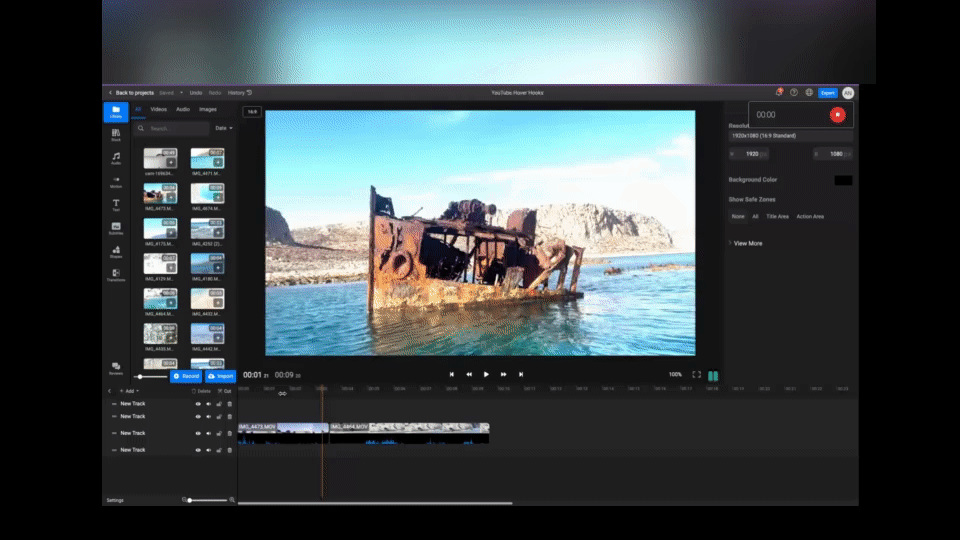Hide the first New Track using eye icon

[x=198, y=404]
